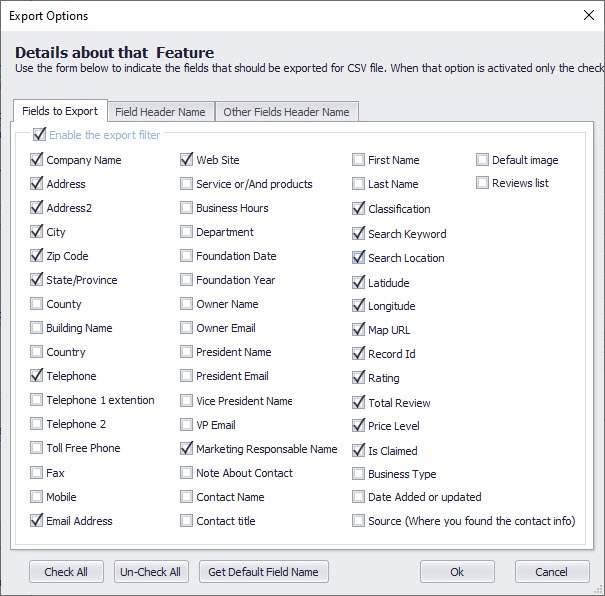
Task: Enable the Default image checkbox
Action: (x=482, y=159)
